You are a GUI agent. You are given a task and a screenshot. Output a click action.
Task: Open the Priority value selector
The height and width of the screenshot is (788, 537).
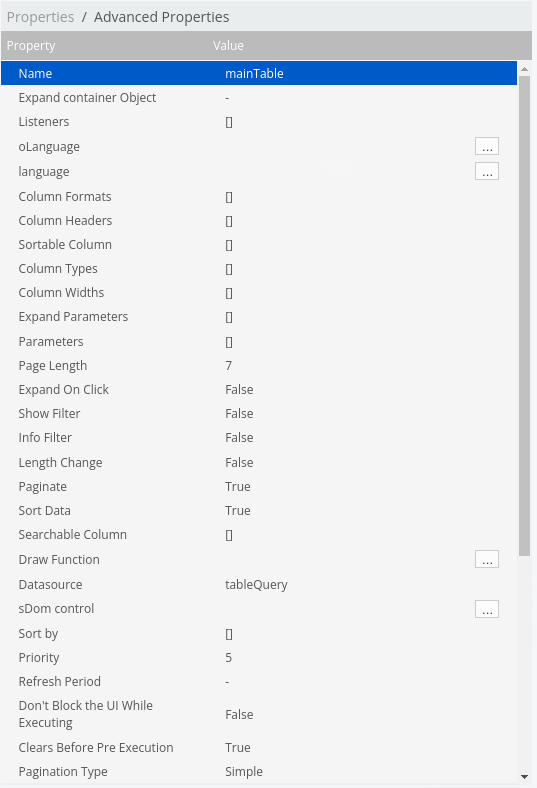229,657
